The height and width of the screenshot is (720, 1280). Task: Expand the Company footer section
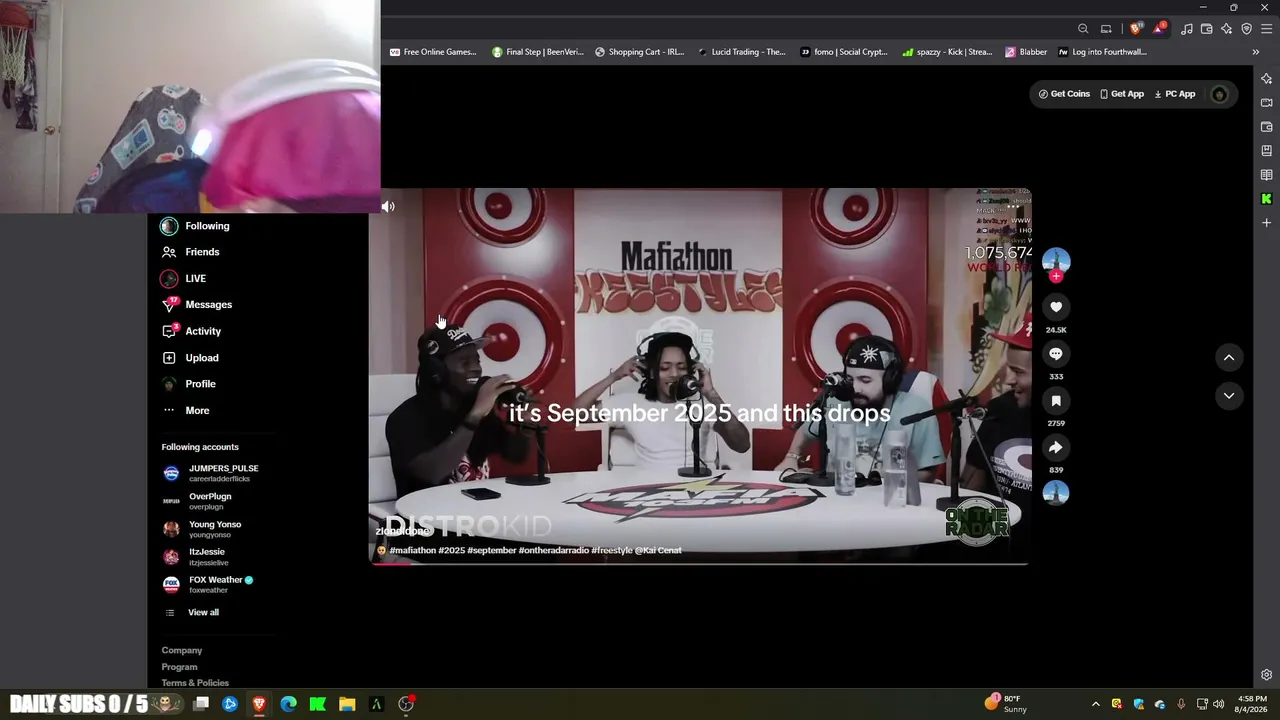182,651
